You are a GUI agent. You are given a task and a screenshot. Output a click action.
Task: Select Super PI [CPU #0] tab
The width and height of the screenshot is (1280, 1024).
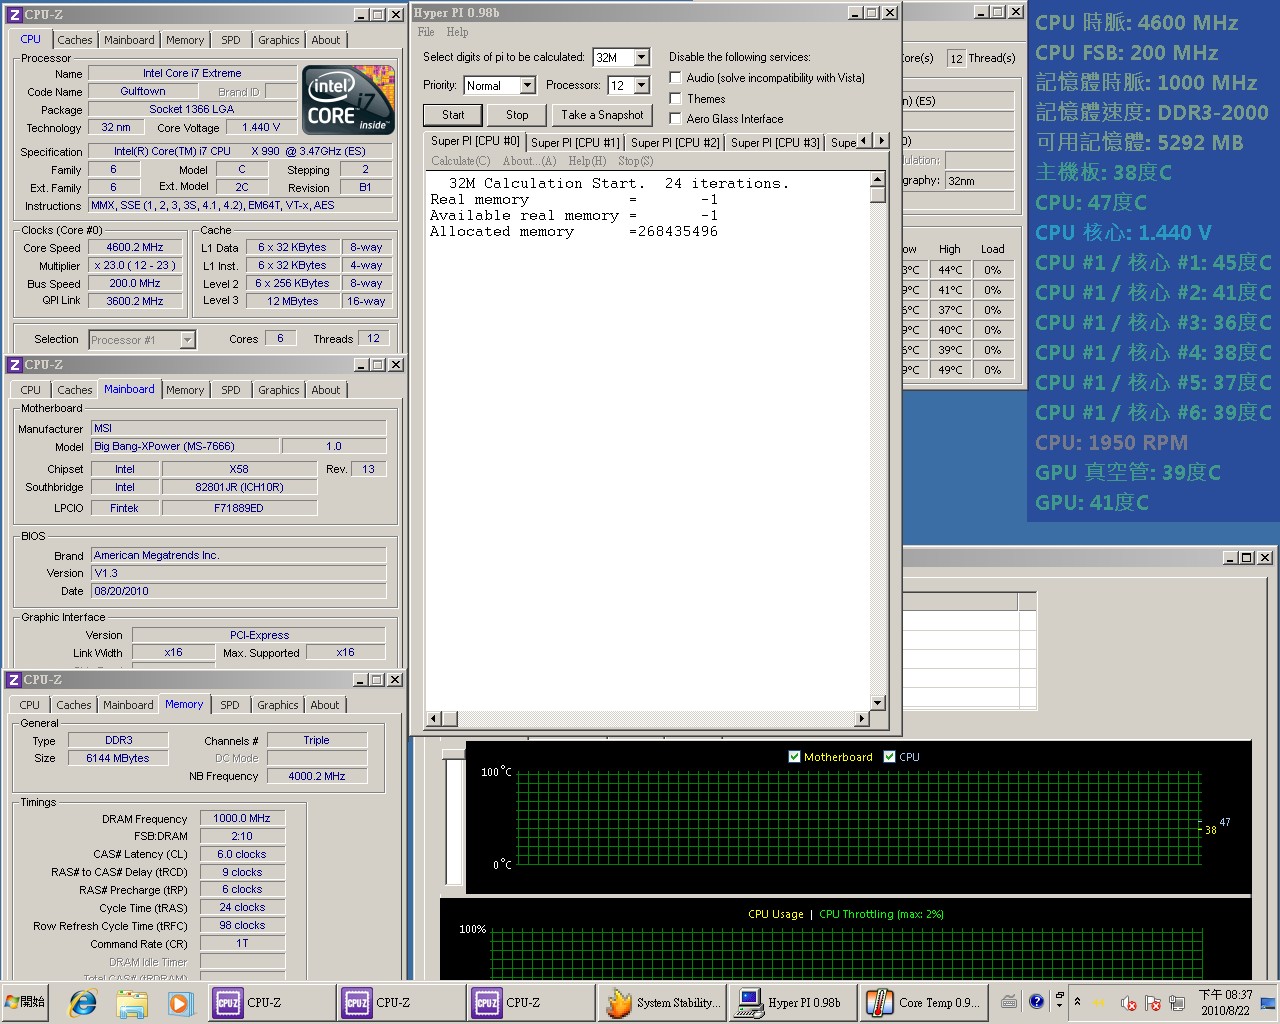475,141
